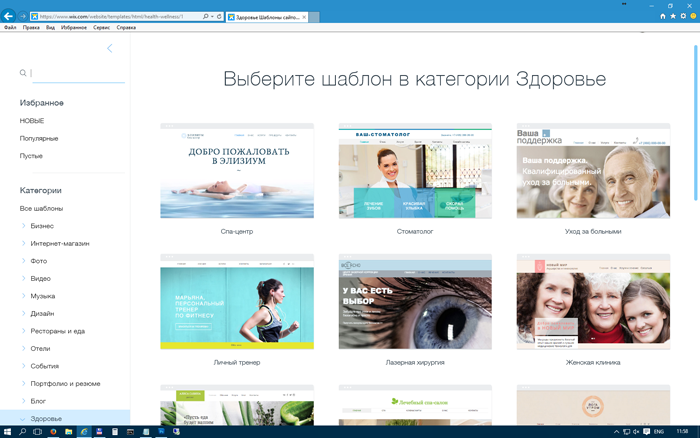The height and width of the screenshot is (438, 700).
Task: Open the Спа-центр template thumbnail
Action: 237,171
